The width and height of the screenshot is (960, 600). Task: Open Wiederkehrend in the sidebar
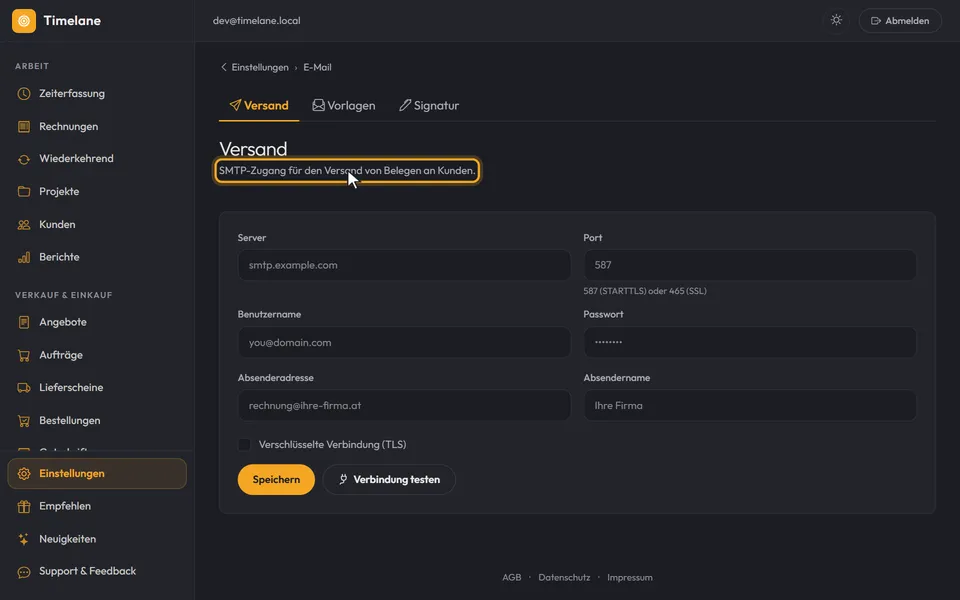tap(97, 159)
